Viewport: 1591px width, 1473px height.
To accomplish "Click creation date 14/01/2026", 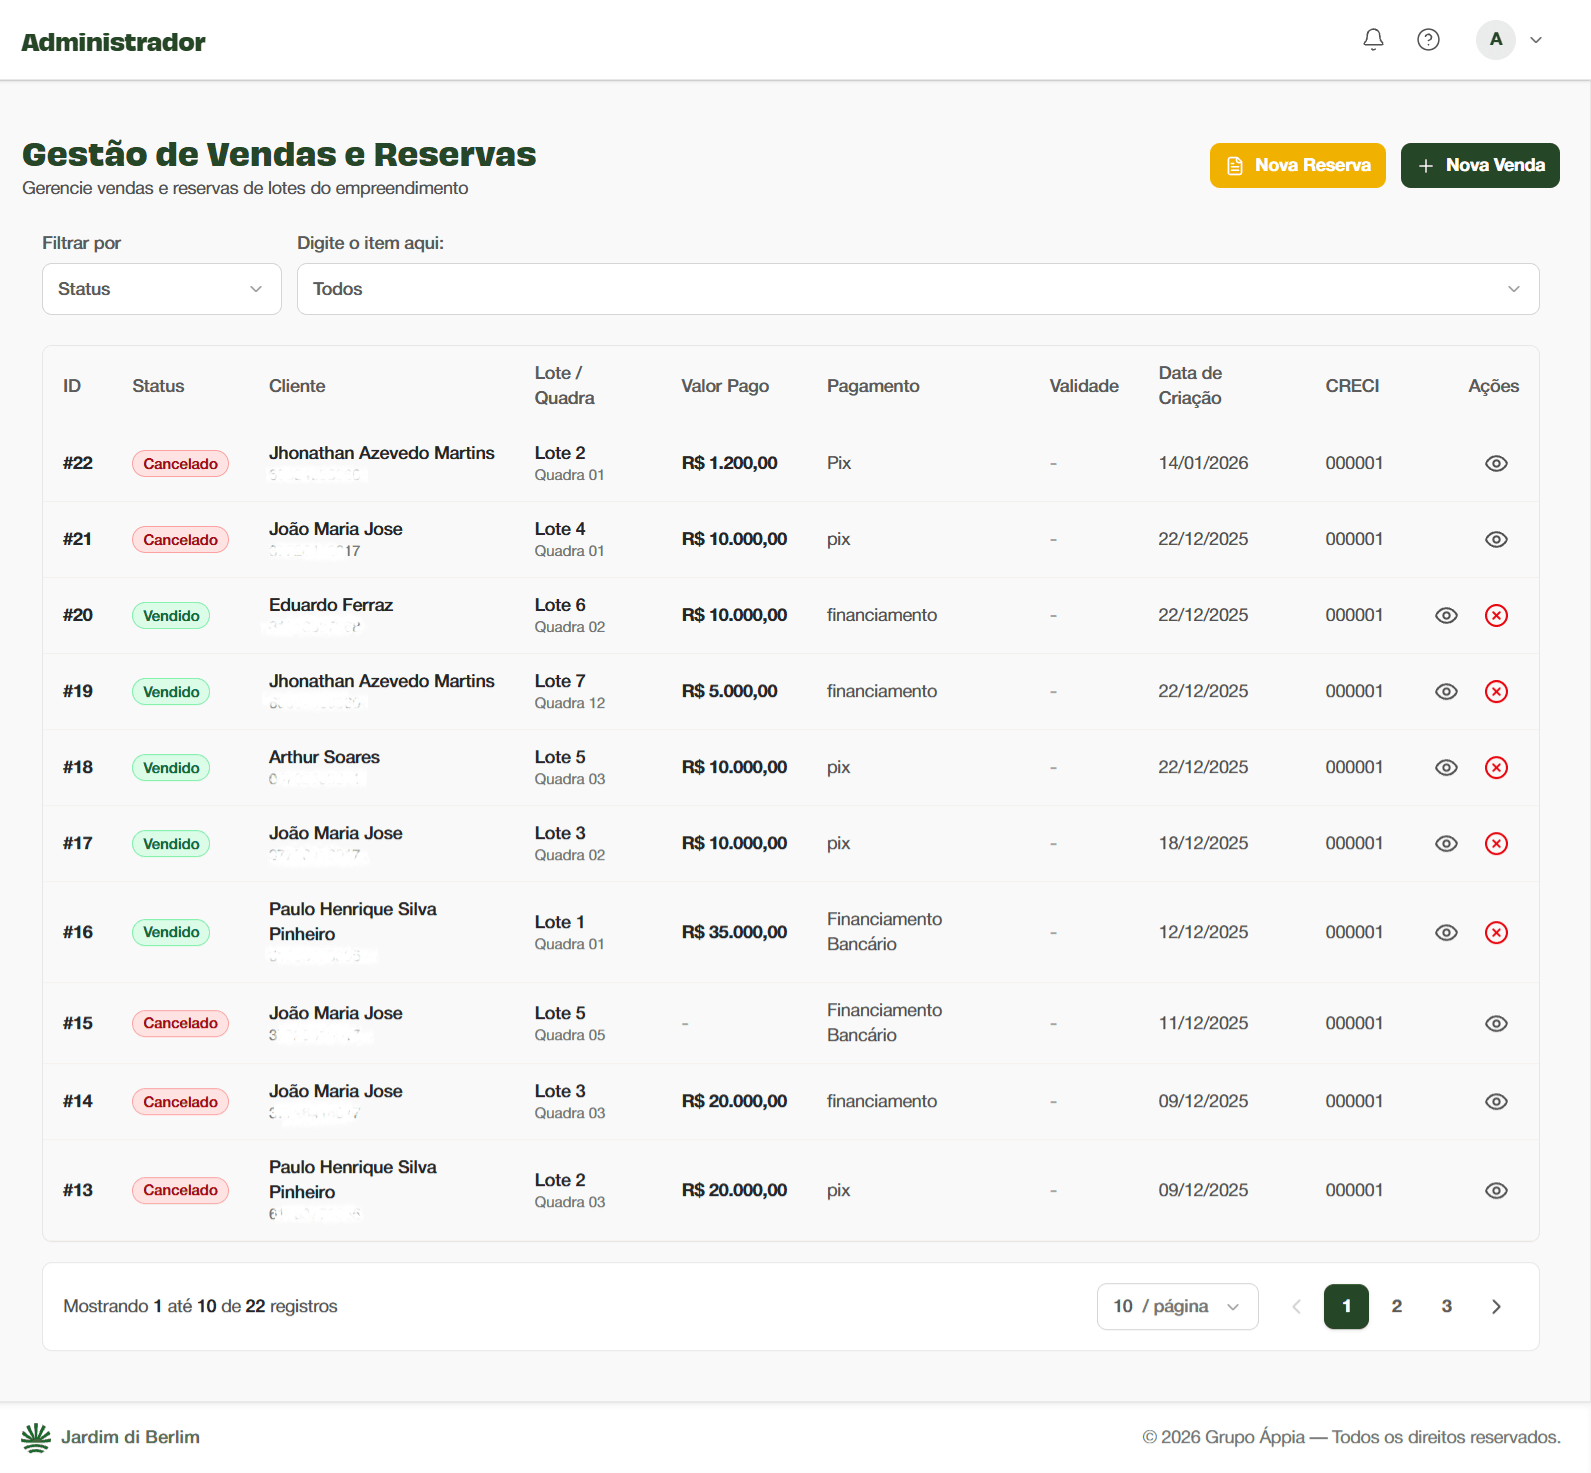I will click(1203, 463).
